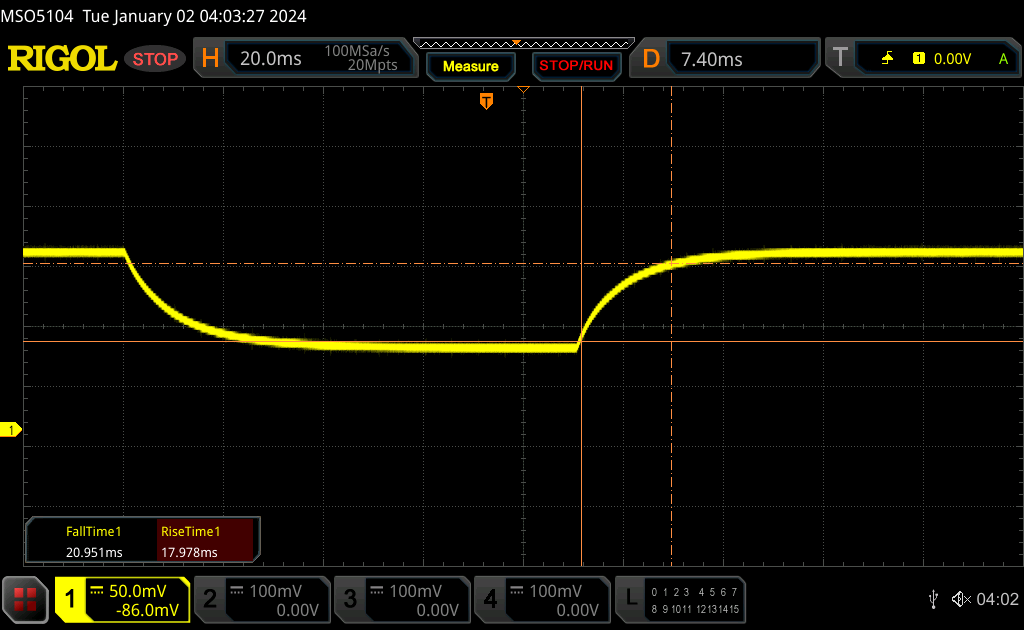1024x630 pixels.
Task: Click the red STOP status indicator
Action: tap(155, 59)
